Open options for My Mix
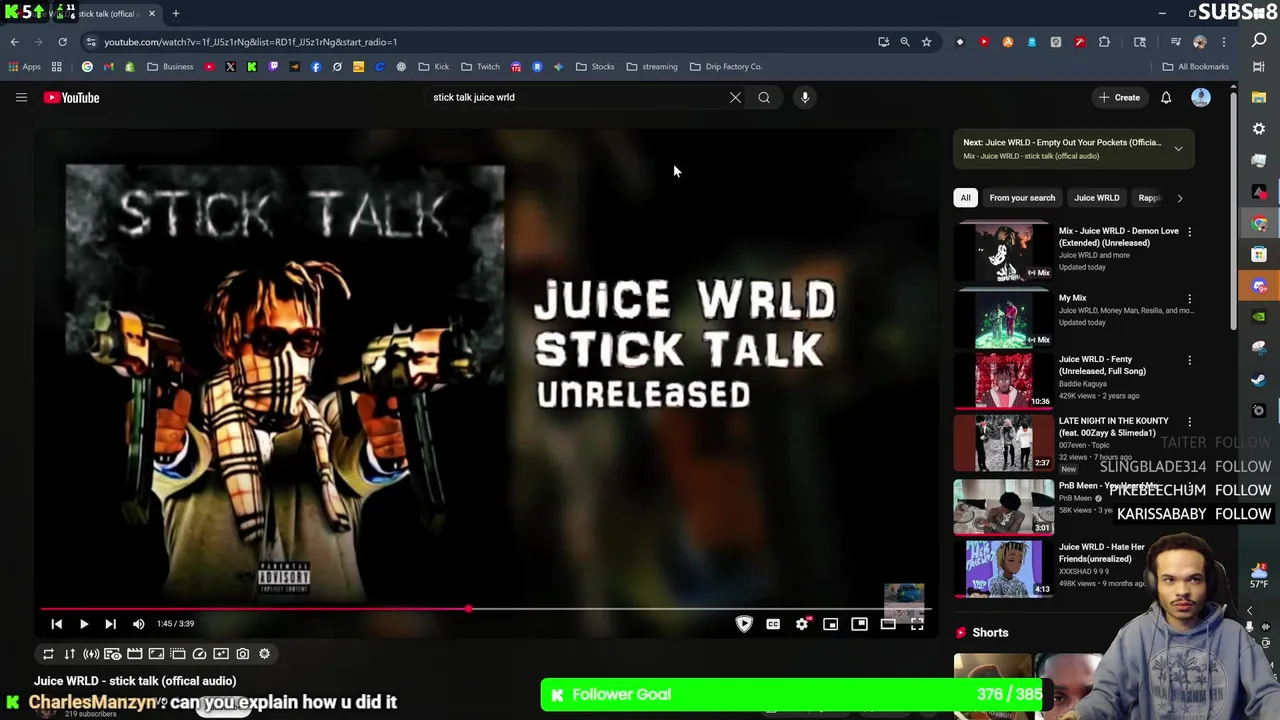This screenshot has height=720, width=1280. click(1189, 299)
